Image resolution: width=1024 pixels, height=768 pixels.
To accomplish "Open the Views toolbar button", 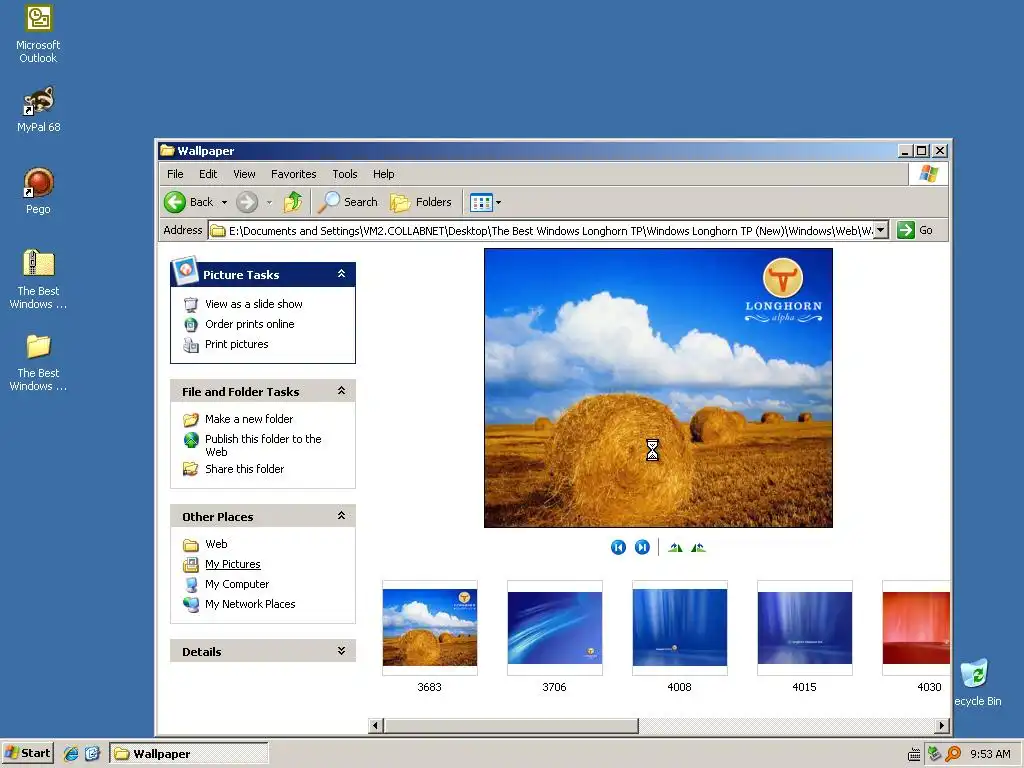I will click(481, 202).
